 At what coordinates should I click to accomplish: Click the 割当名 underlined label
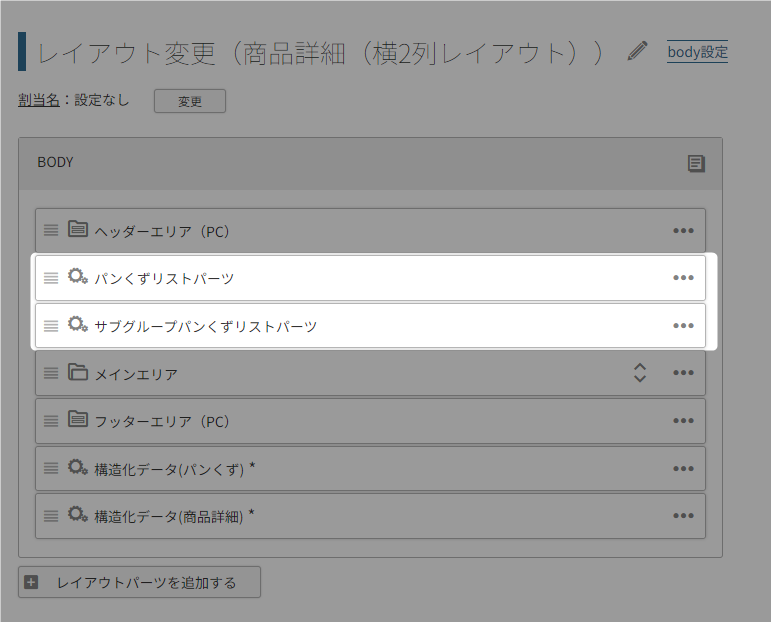point(39,100)
